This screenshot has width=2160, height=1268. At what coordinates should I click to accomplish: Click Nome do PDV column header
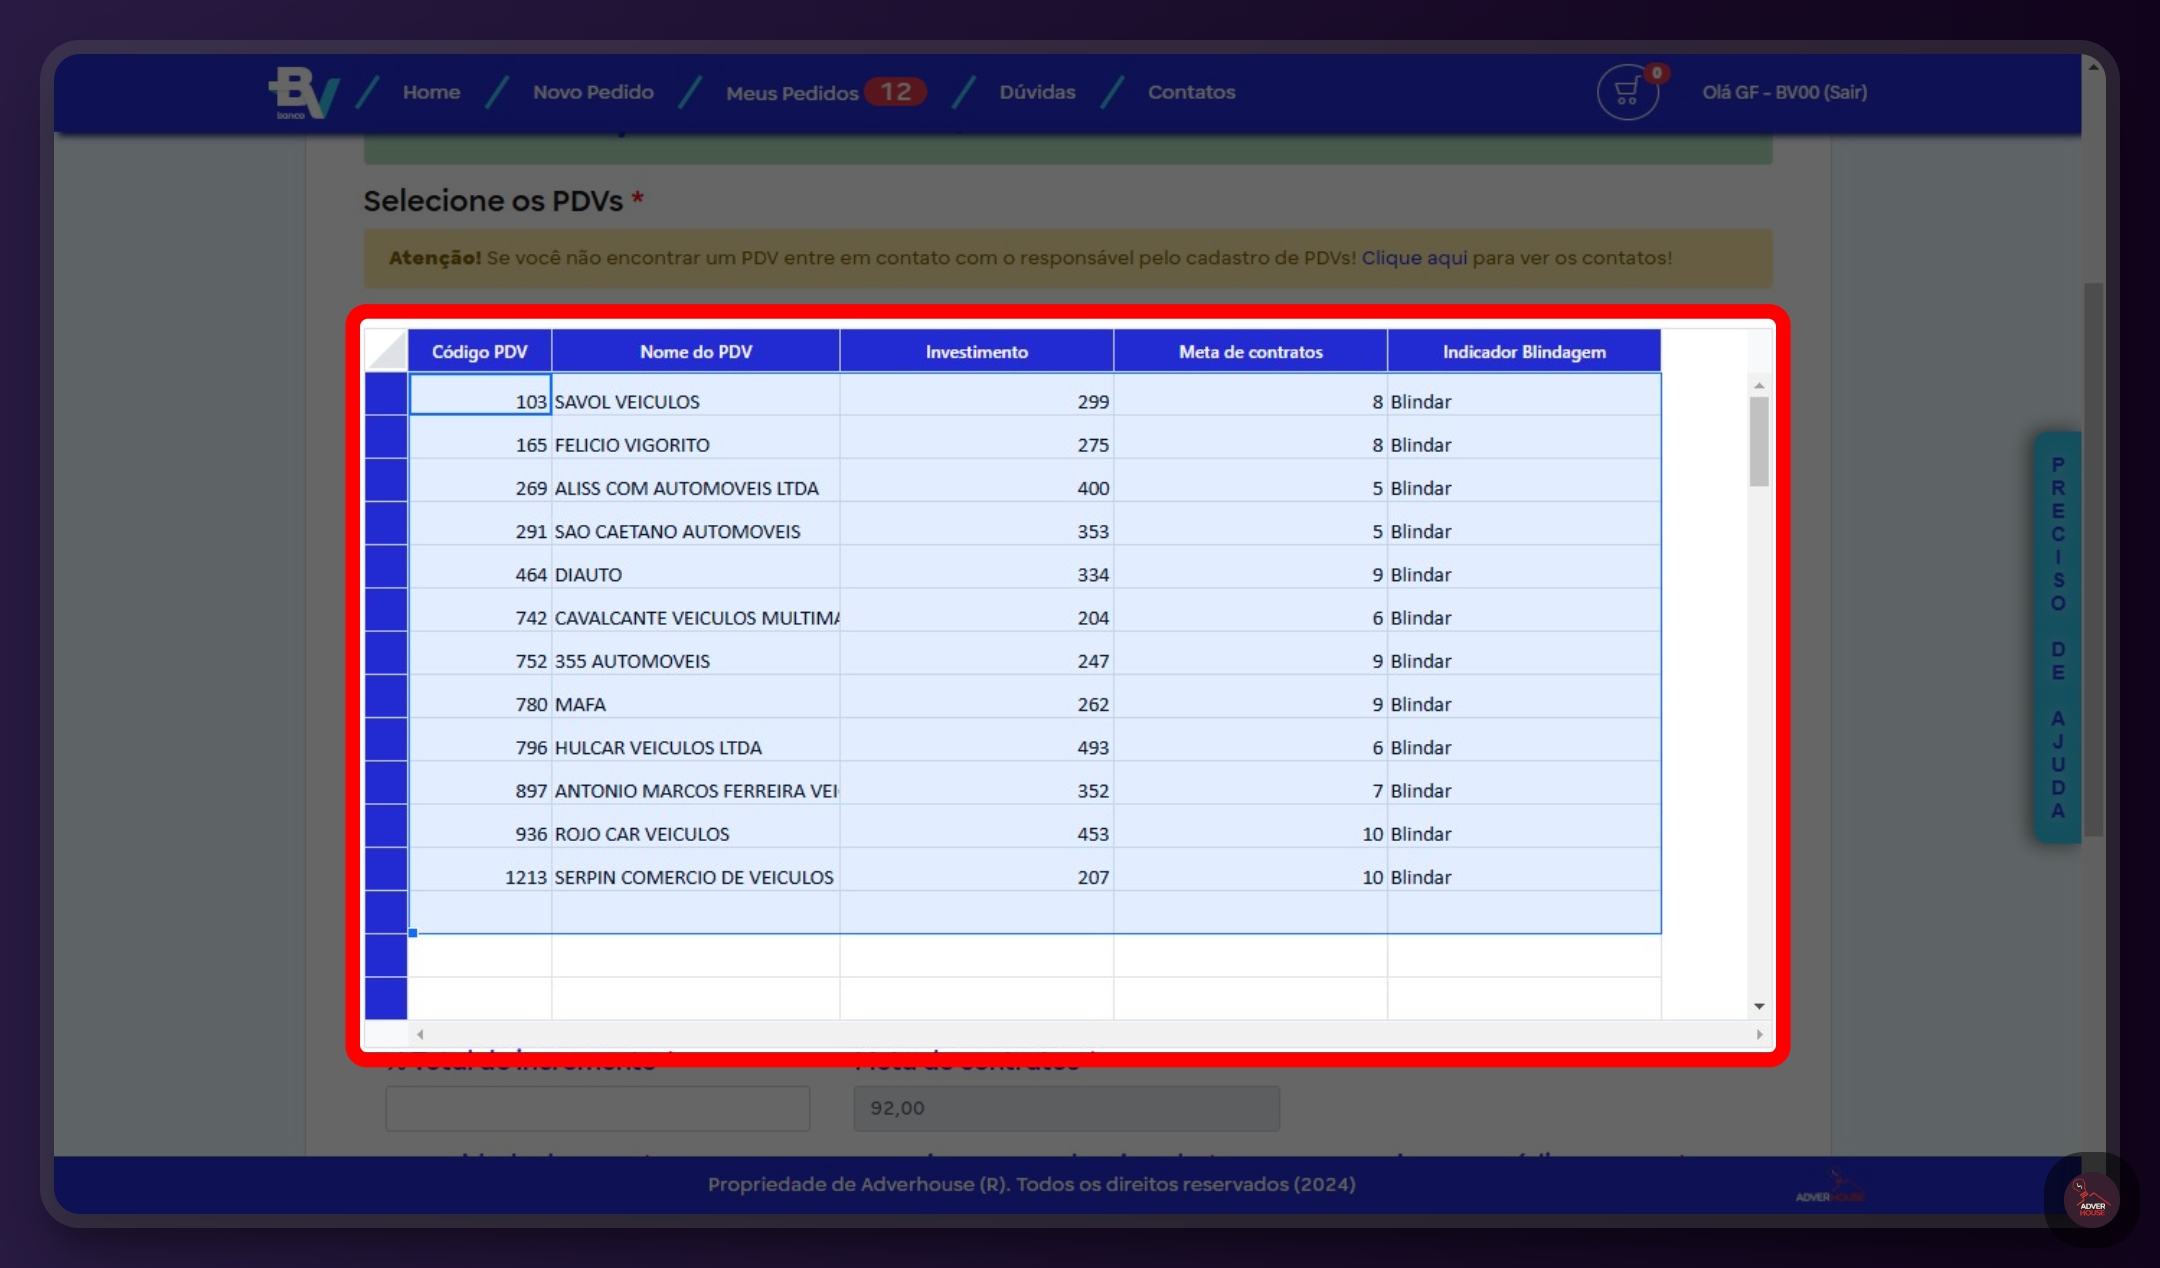tap(696, 351)
